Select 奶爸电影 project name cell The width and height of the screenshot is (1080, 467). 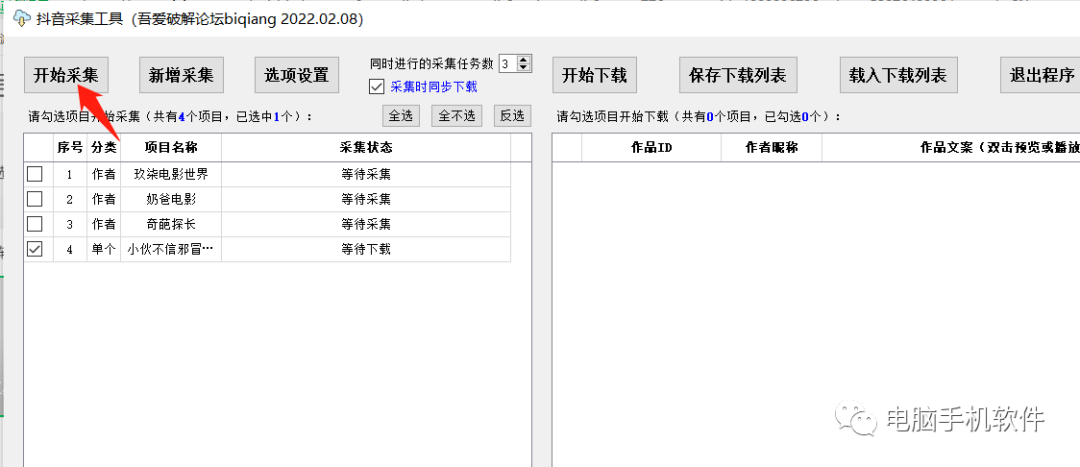point(171,200)
